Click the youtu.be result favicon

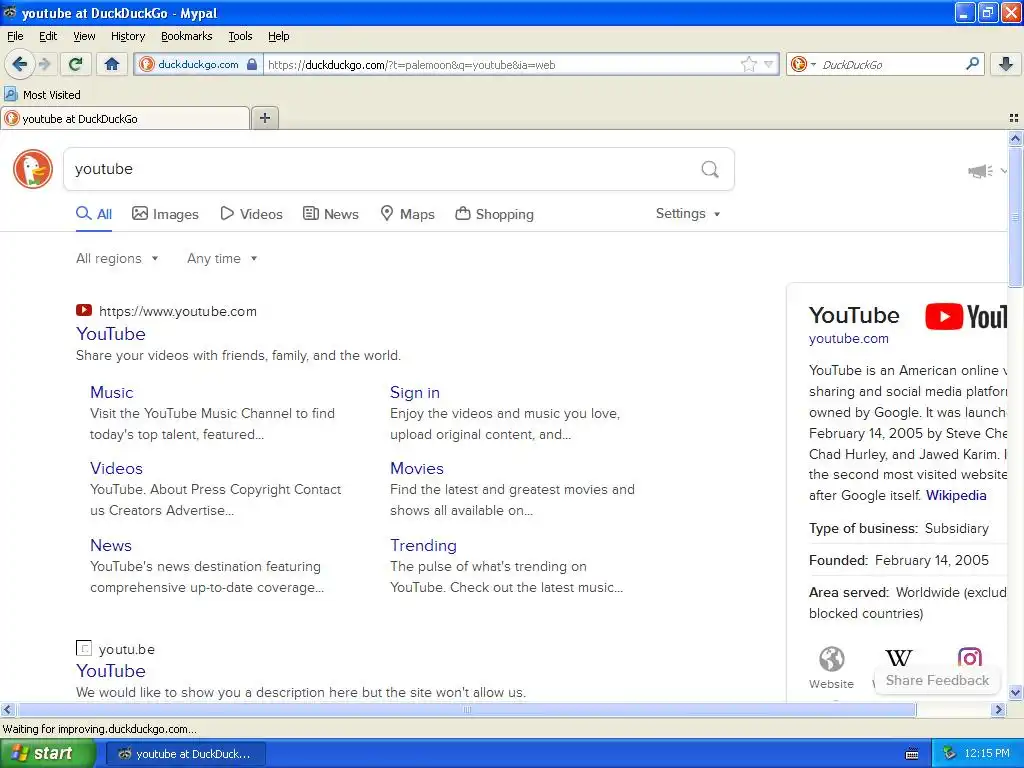tap(84, 648)
